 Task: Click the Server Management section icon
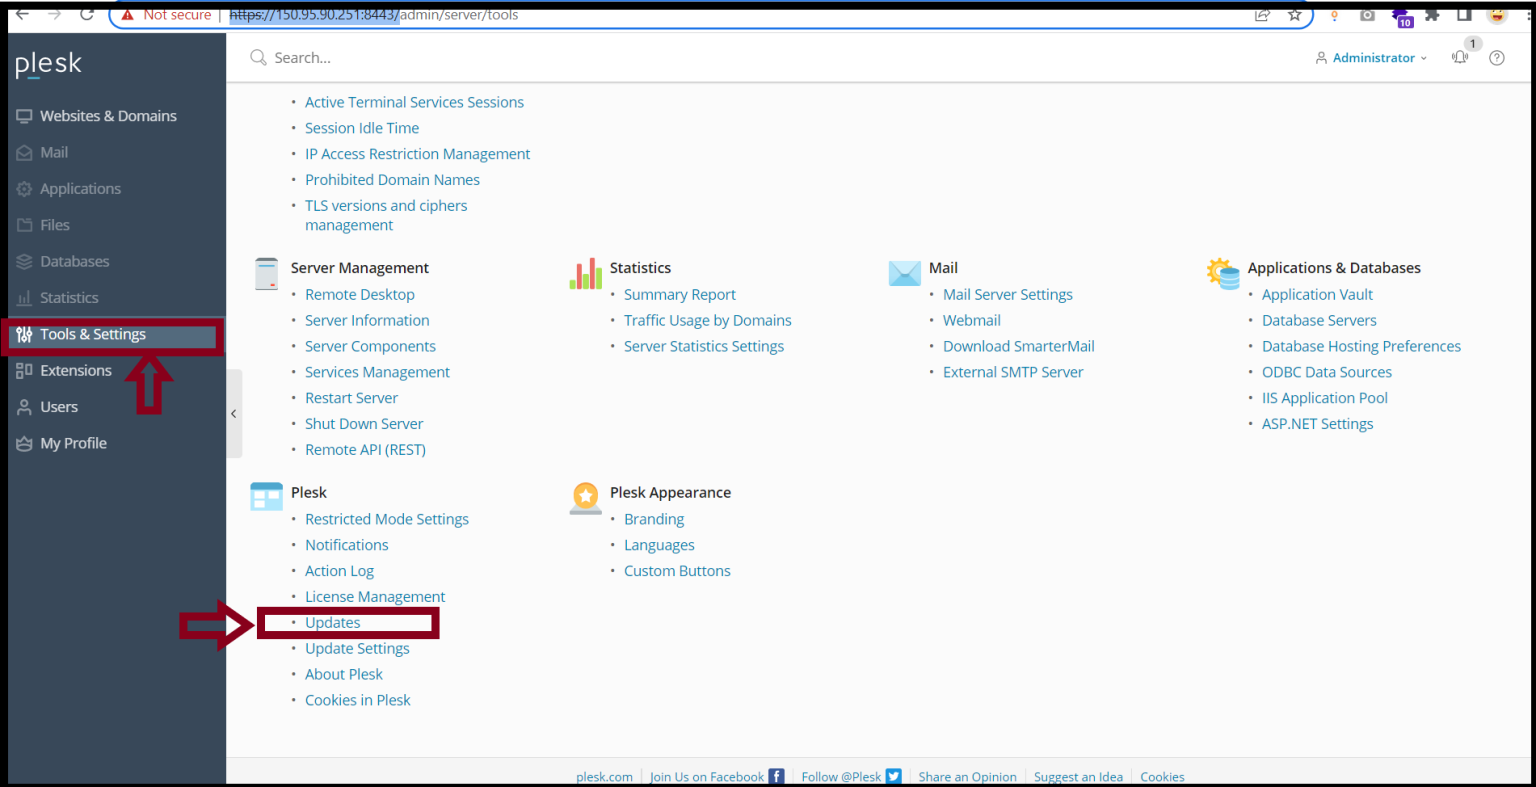(267, 274)
